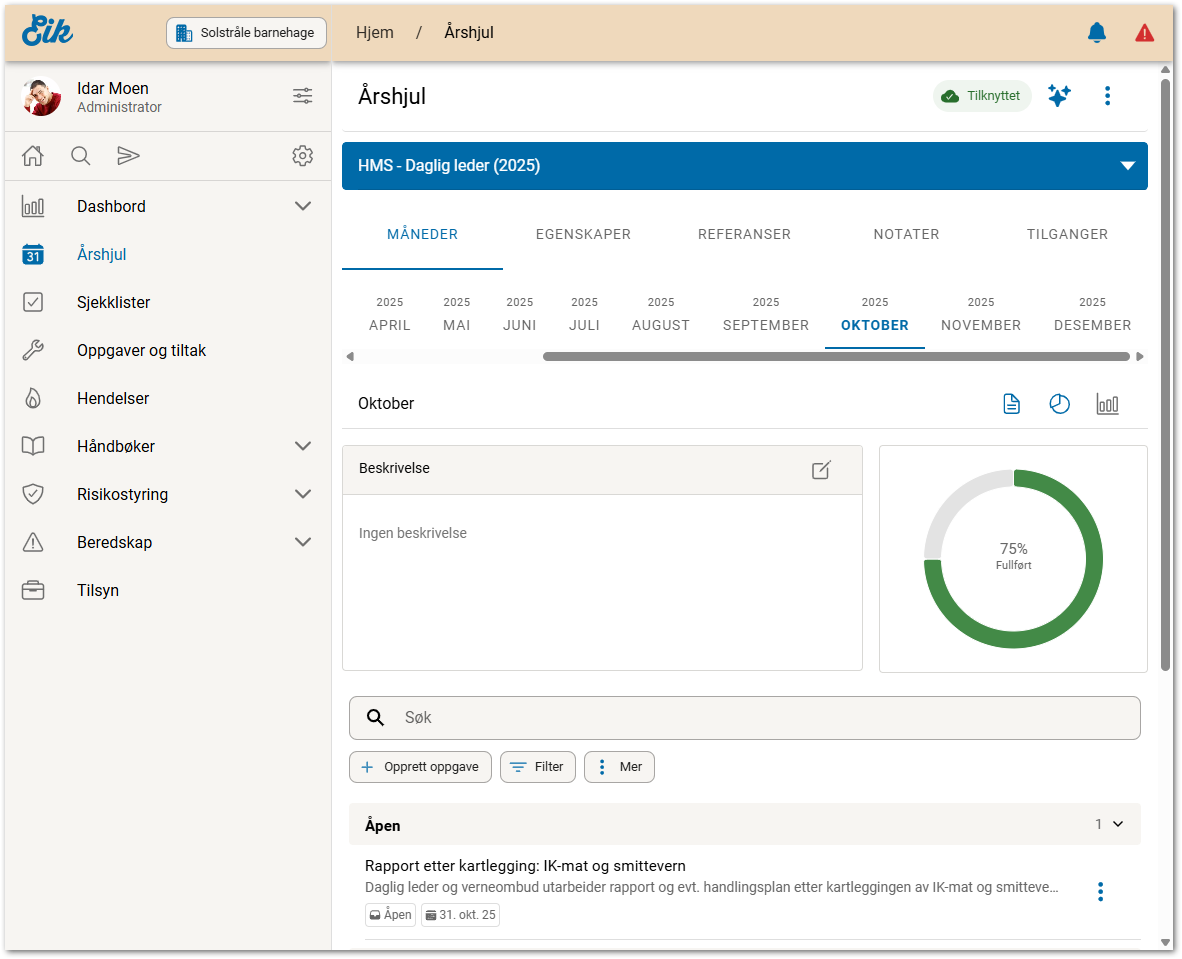Expand the Dashbord menu section
Image resolution: width=1182 pixels, height=959 pixels.
pos(303,206)
